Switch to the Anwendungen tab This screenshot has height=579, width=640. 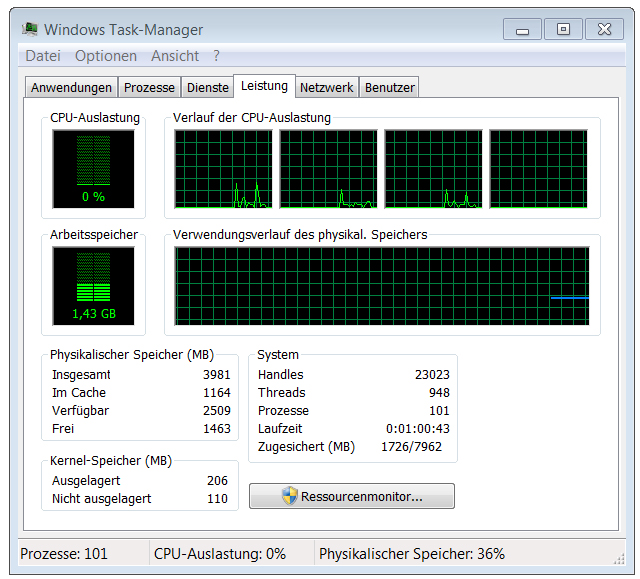tap(71, 87)
